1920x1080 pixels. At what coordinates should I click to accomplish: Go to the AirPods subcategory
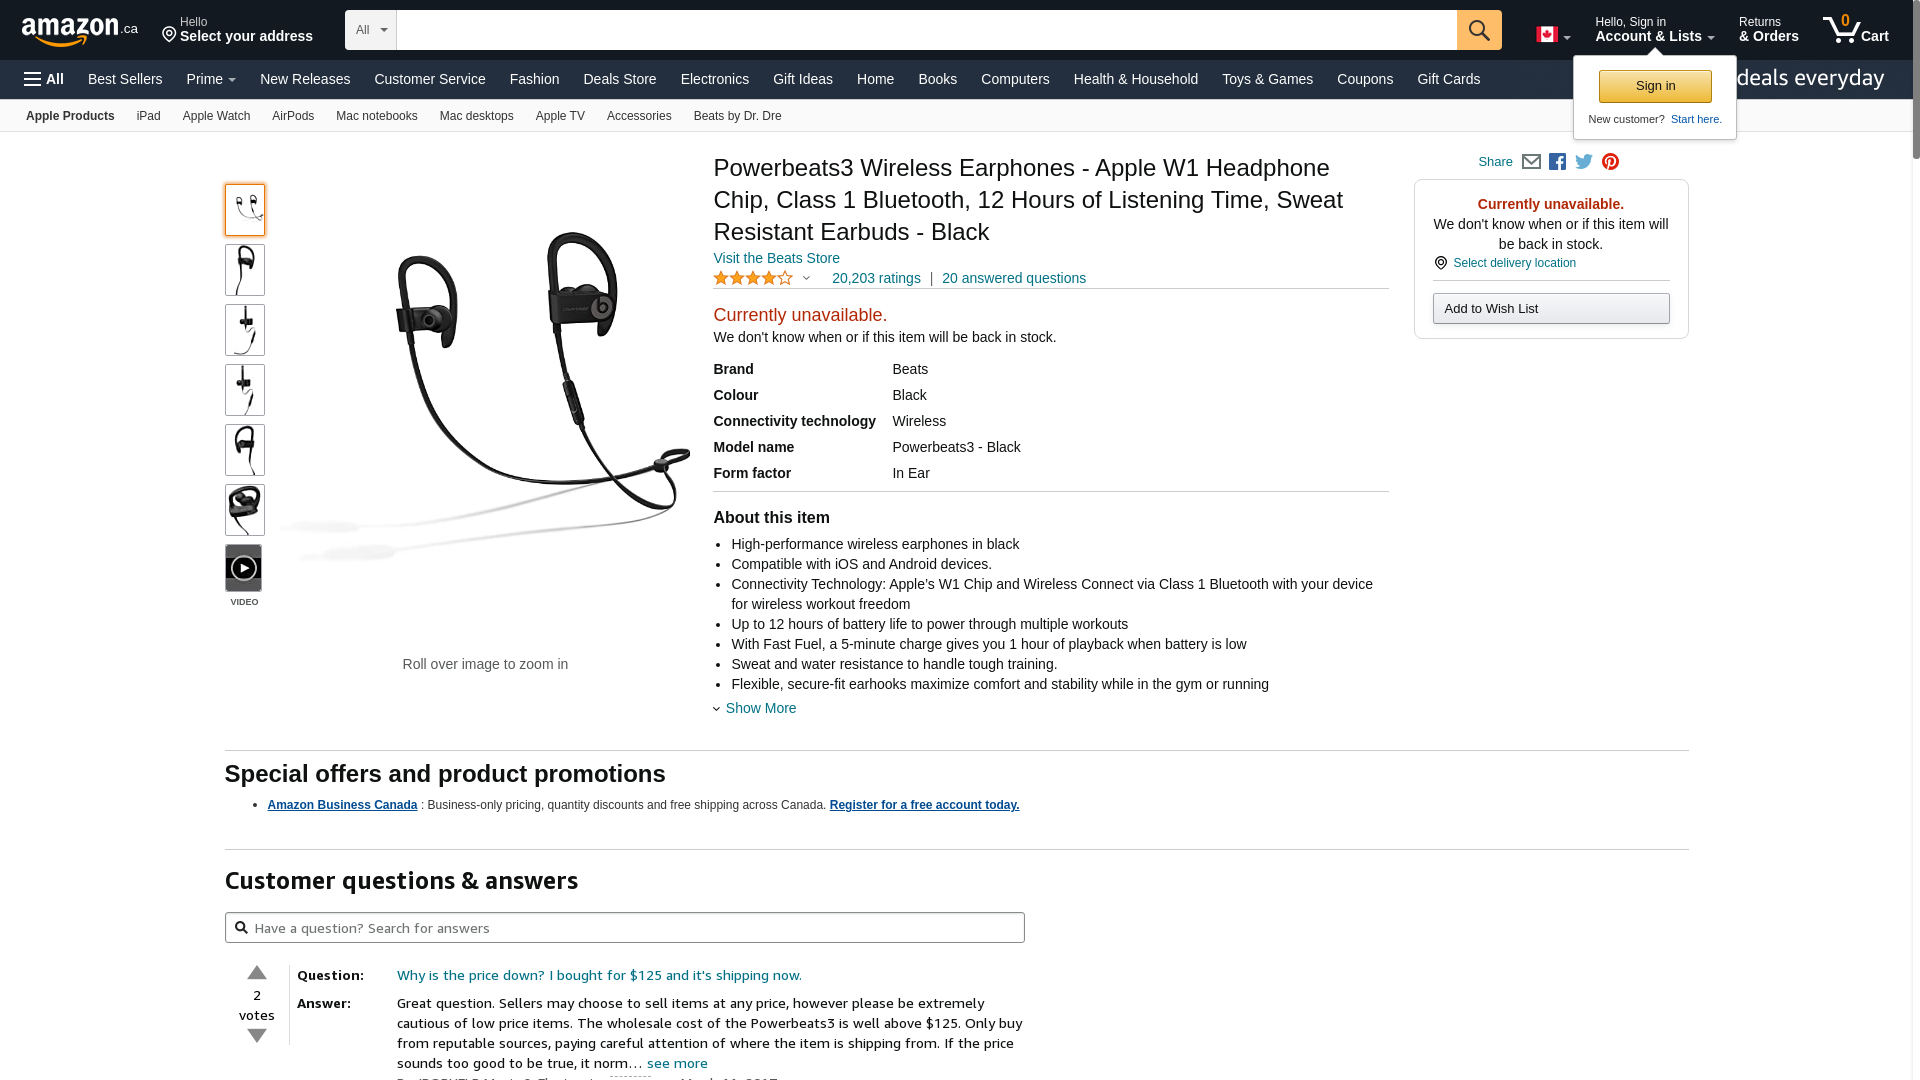(x=293, y=116)
